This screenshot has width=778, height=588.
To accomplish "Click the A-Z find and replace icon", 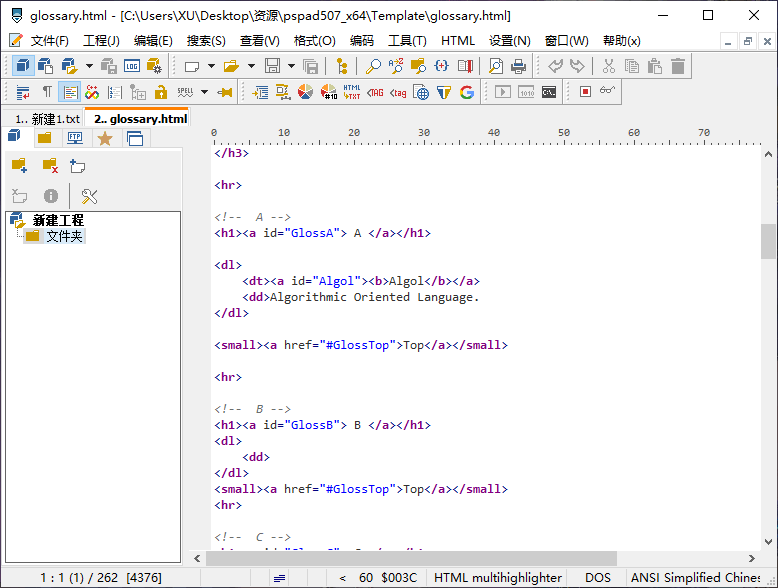I will (x=396, y=65).
